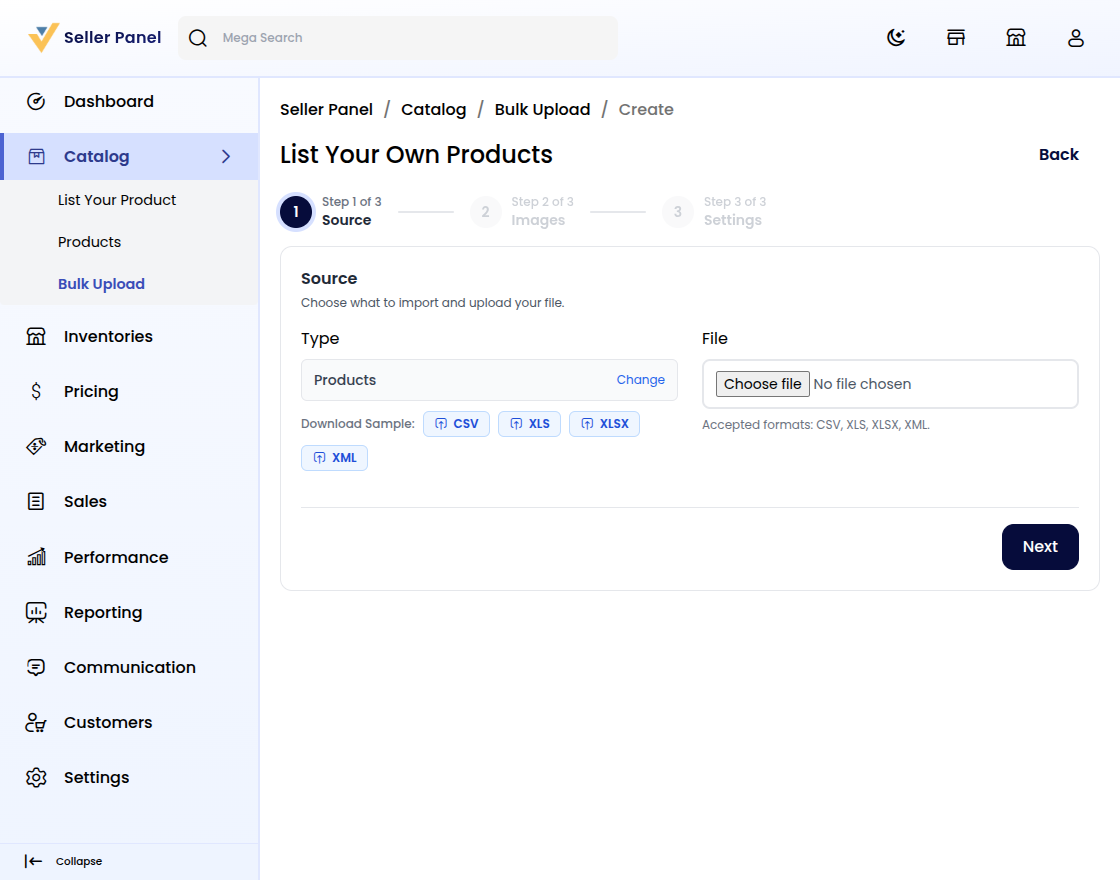Click the Accepted formats hint text
Screen dimensions: 1120x880
pos(815,425)
